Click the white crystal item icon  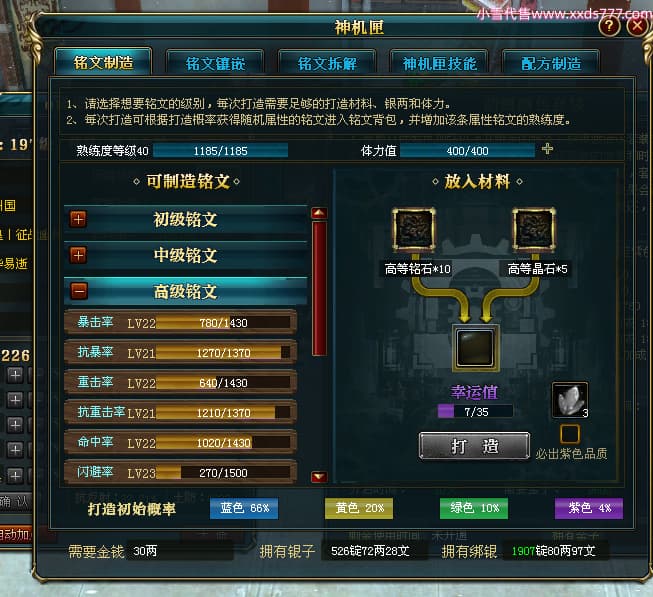[x=570, y=400]
